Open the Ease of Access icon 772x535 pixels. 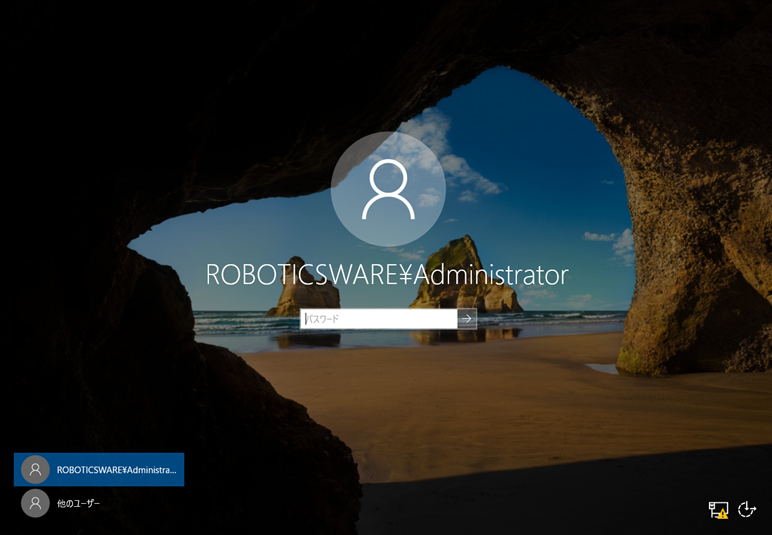[746, 509]
